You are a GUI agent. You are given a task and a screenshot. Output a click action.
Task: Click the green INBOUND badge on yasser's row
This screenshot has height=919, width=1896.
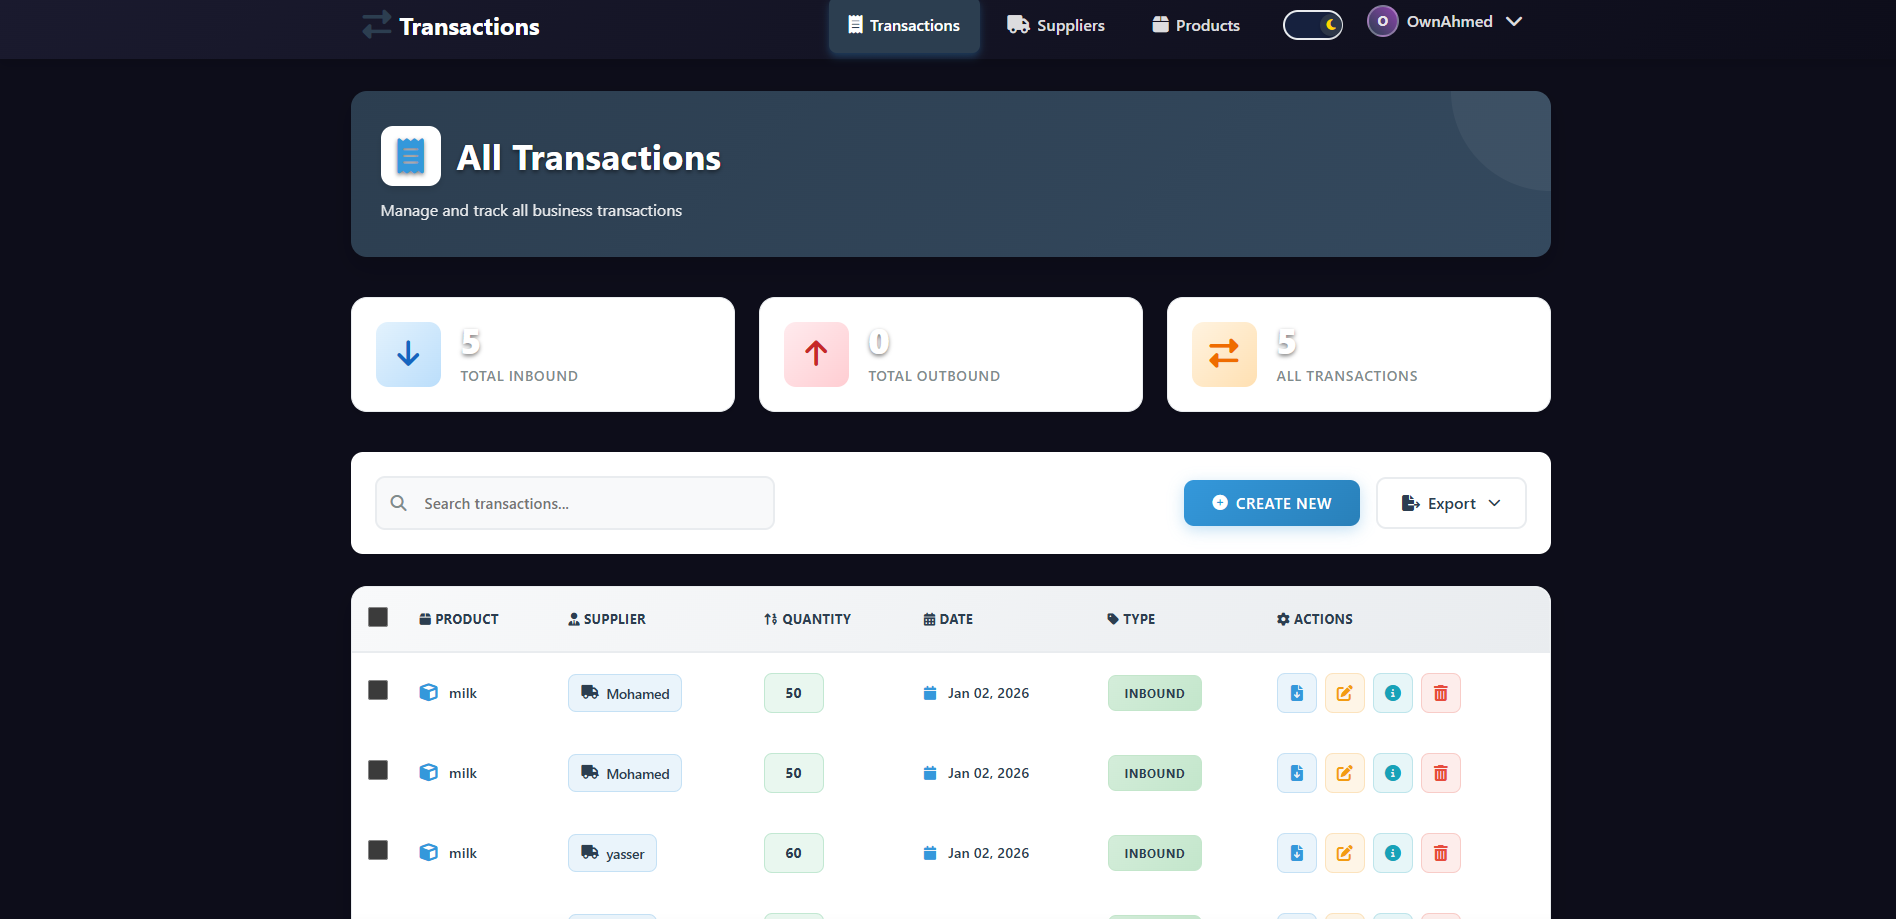click(x=1154, y=852)
